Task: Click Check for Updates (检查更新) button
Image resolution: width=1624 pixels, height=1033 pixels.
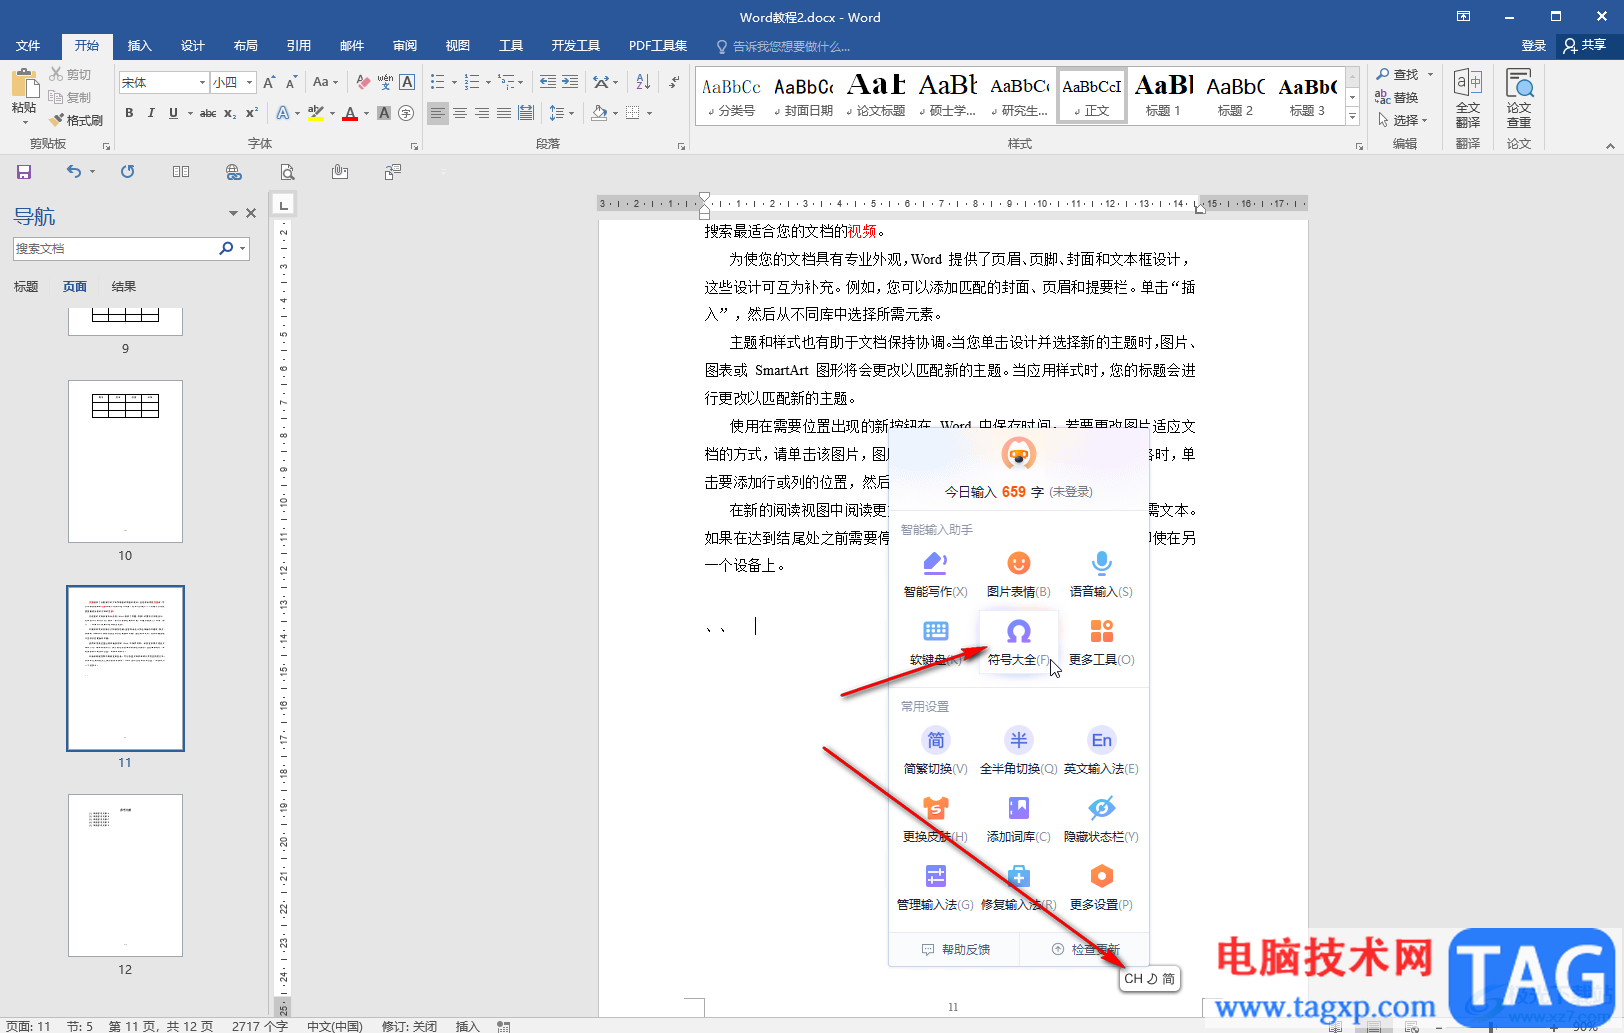Action: 1085,950
